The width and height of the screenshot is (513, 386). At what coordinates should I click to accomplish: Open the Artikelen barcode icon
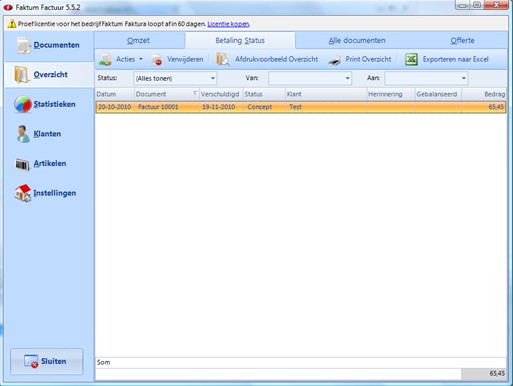23,164
